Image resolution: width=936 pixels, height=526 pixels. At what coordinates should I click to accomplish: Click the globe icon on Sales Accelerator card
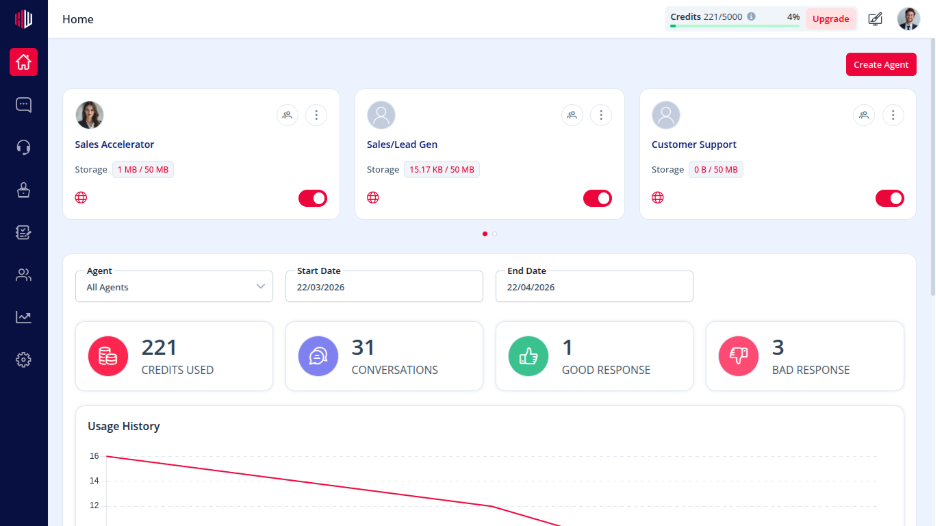point(81,198)
